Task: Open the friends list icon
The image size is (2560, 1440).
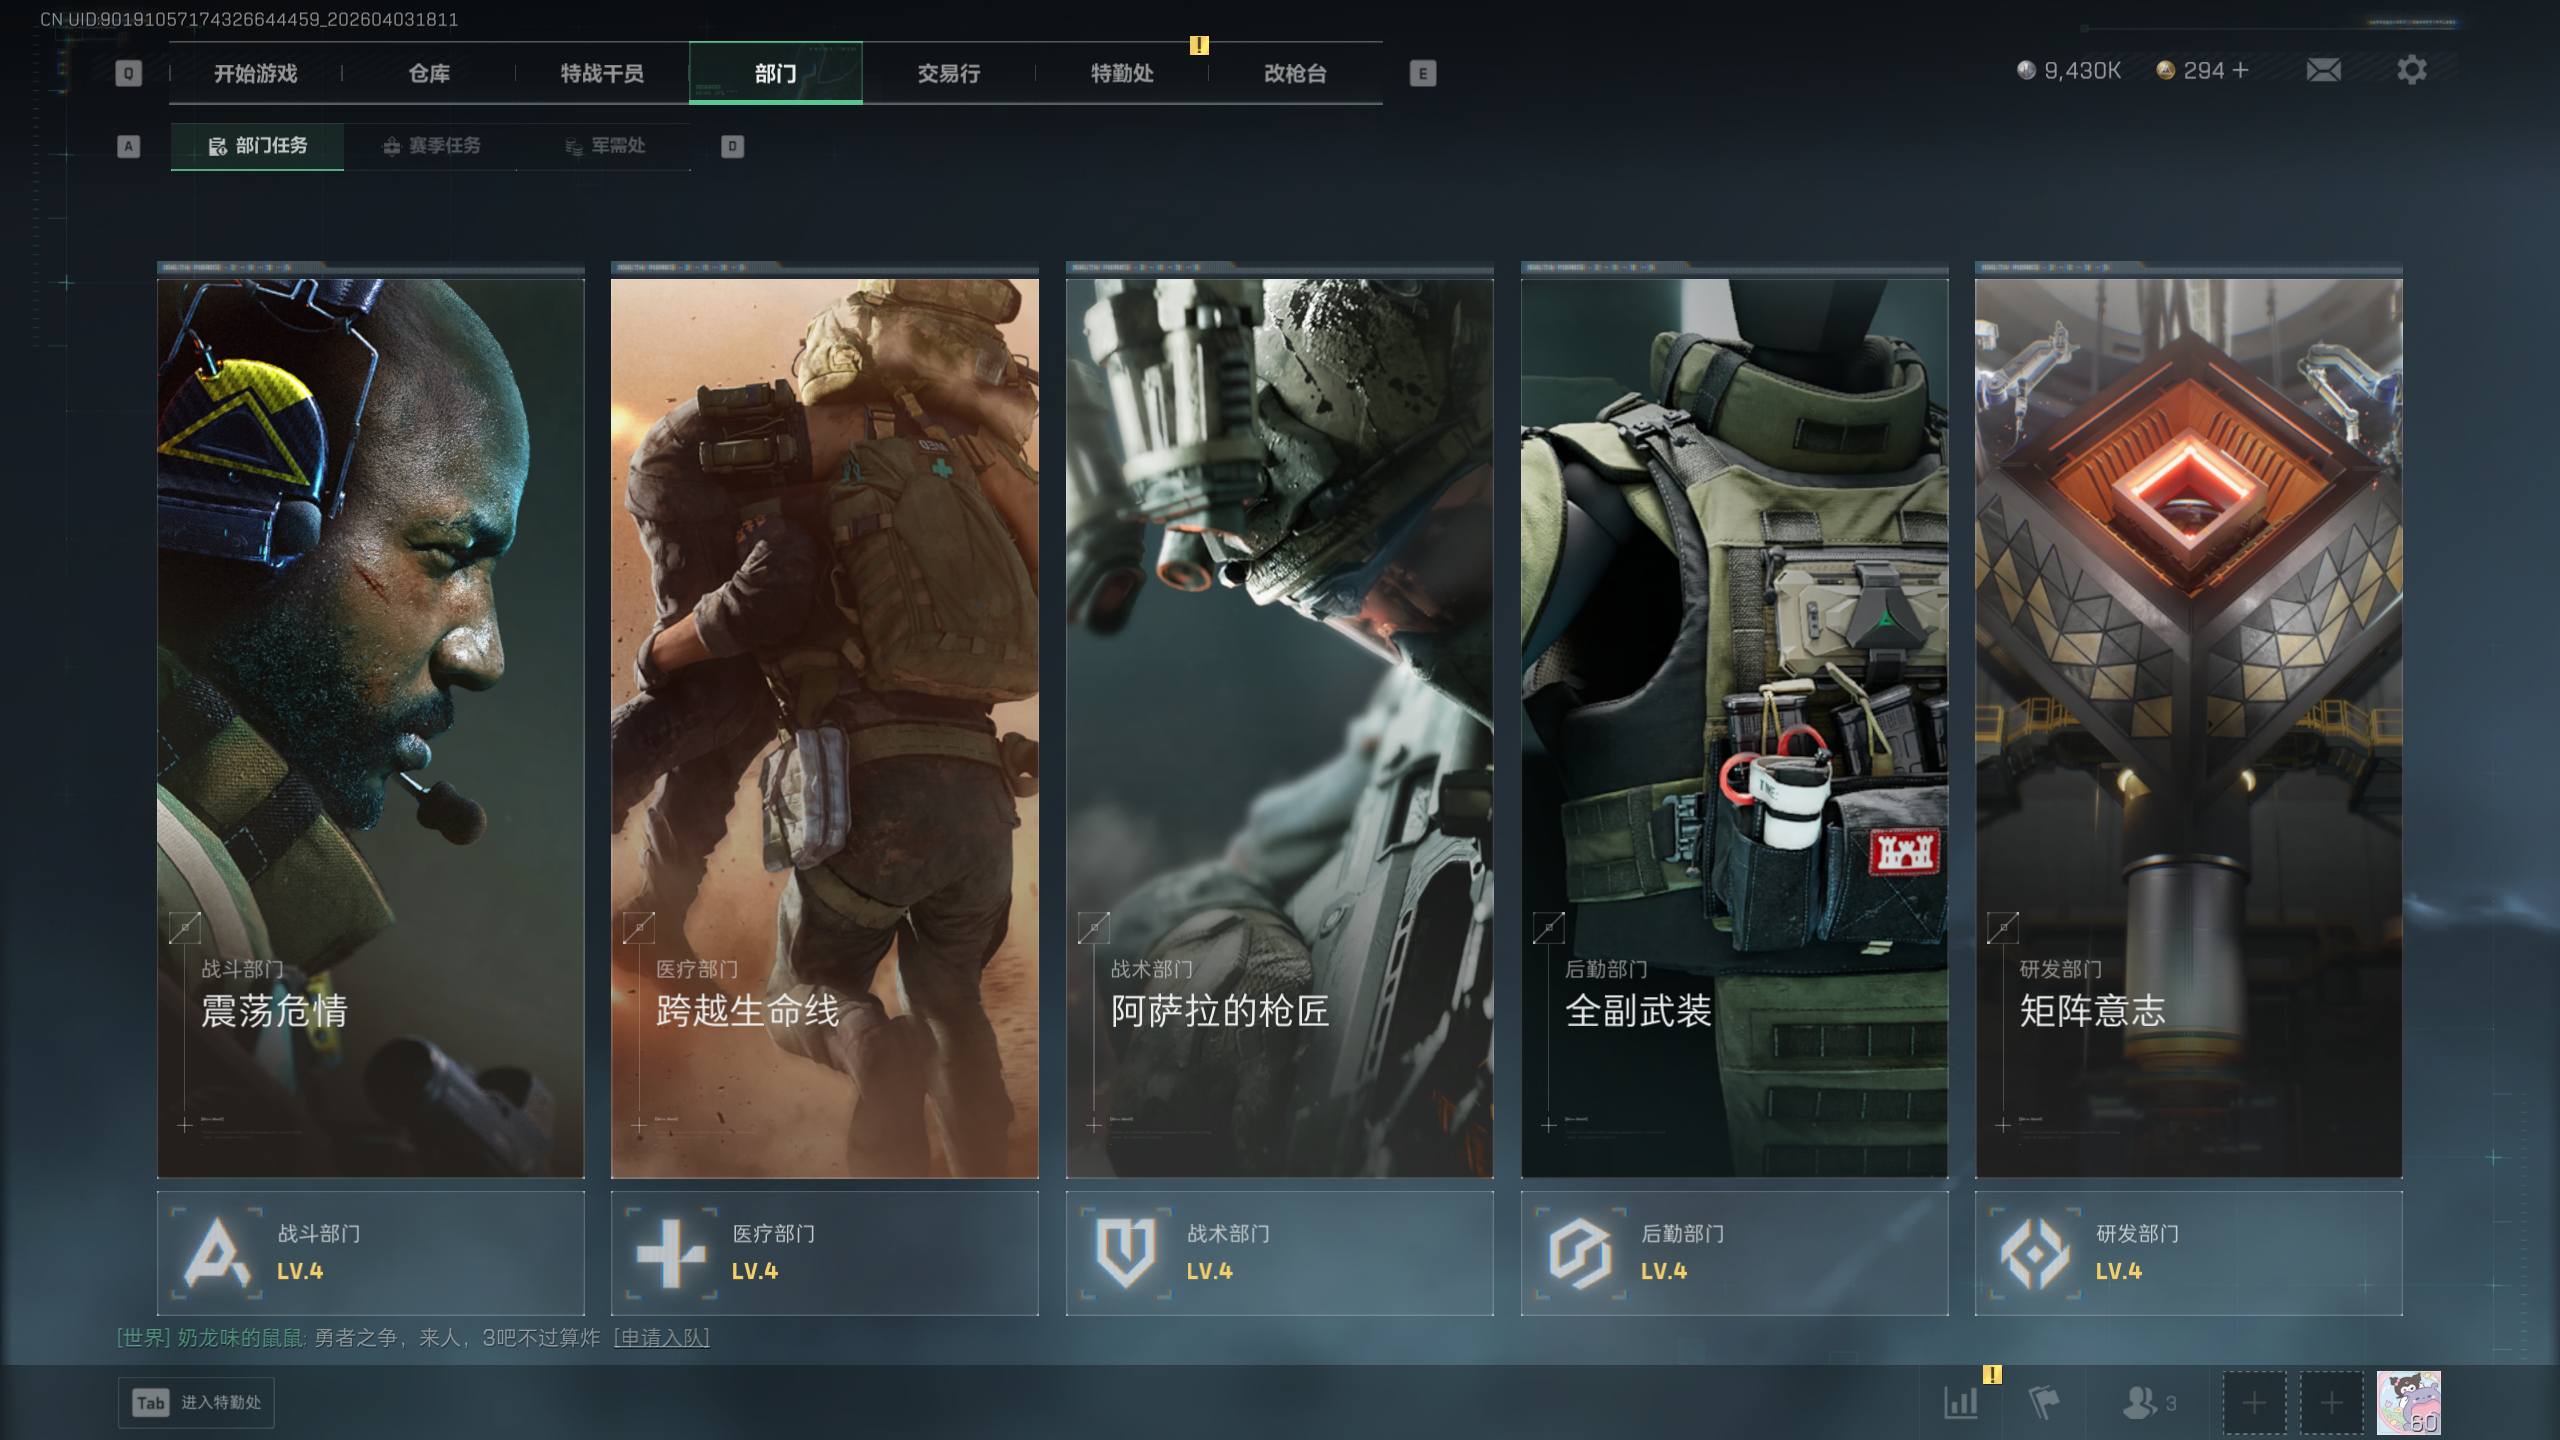Action: tap(2140, 1402)
